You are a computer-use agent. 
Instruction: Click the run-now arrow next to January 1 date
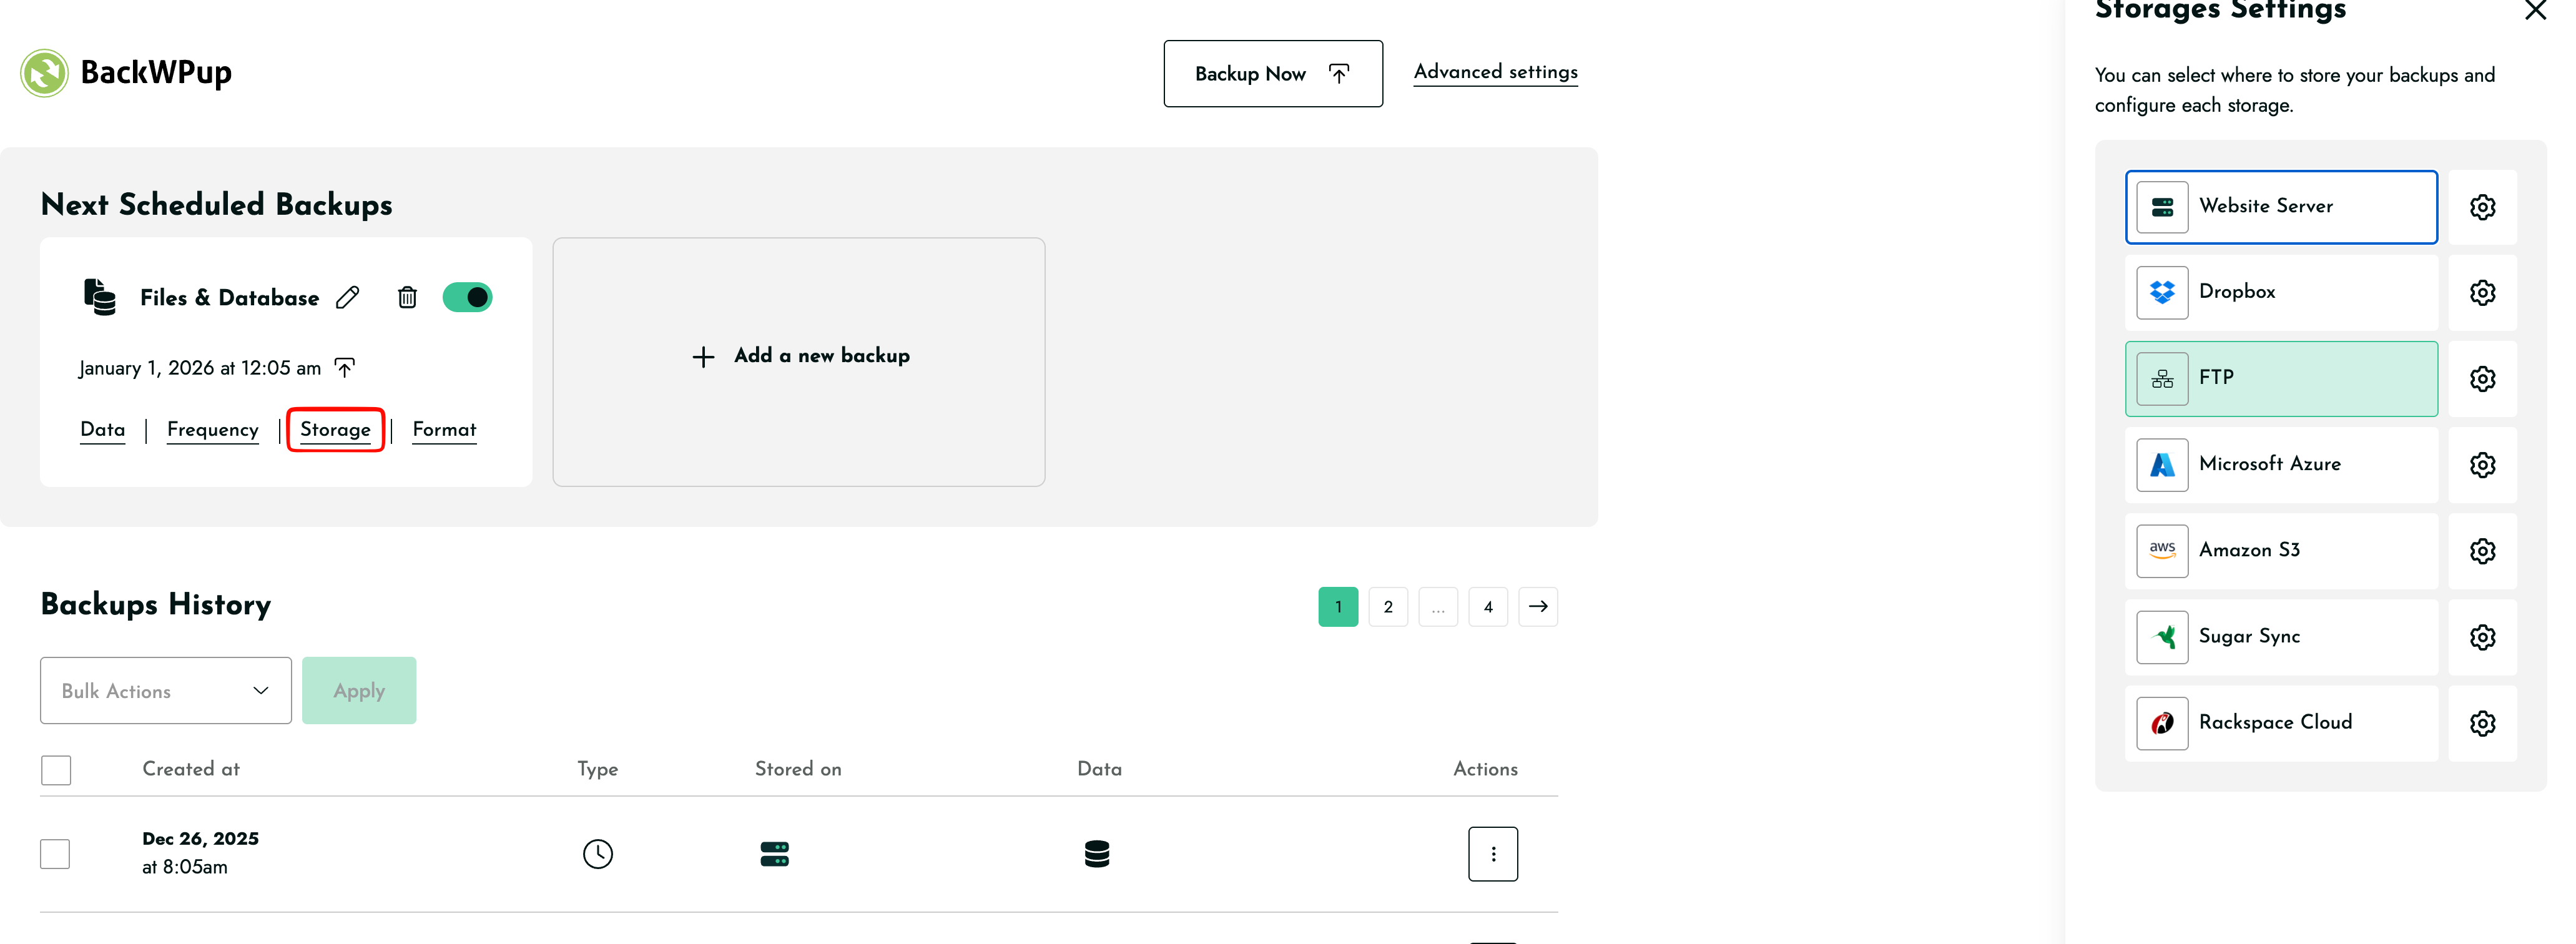pos(345,367)
